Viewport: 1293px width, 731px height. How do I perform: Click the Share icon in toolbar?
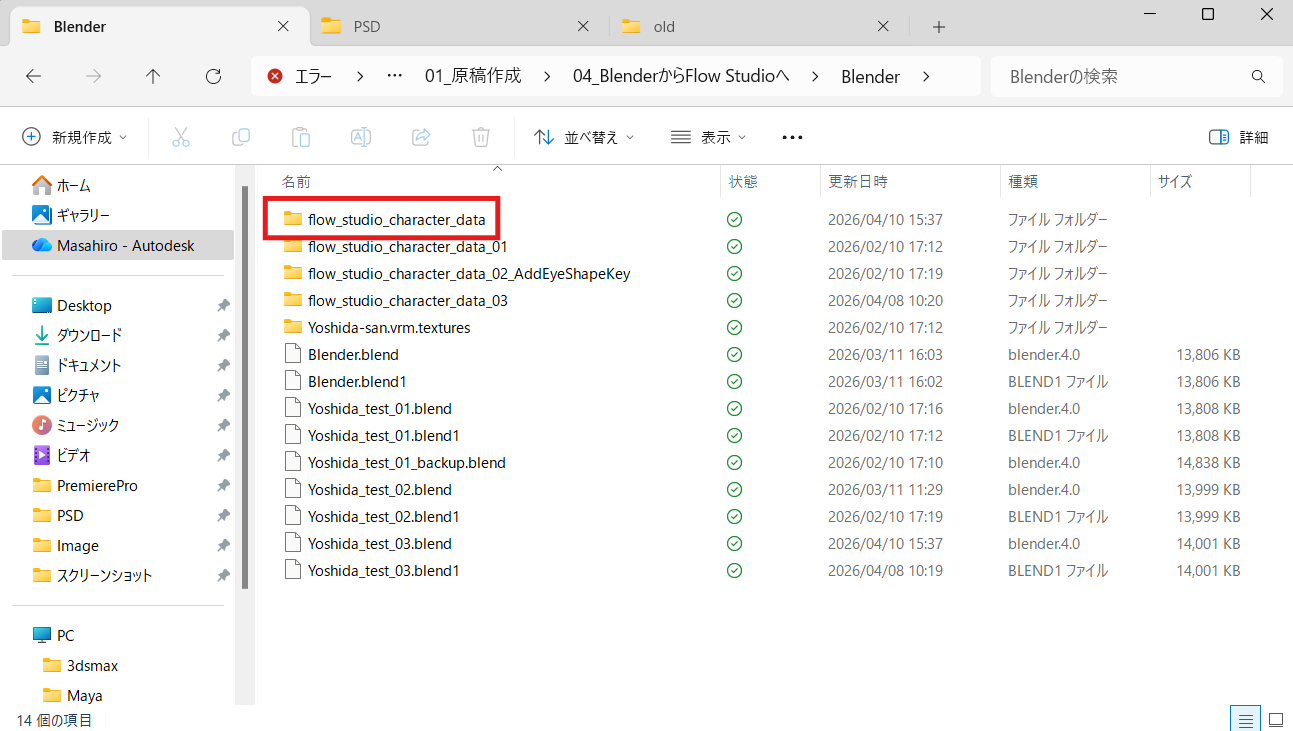(421, 137)
